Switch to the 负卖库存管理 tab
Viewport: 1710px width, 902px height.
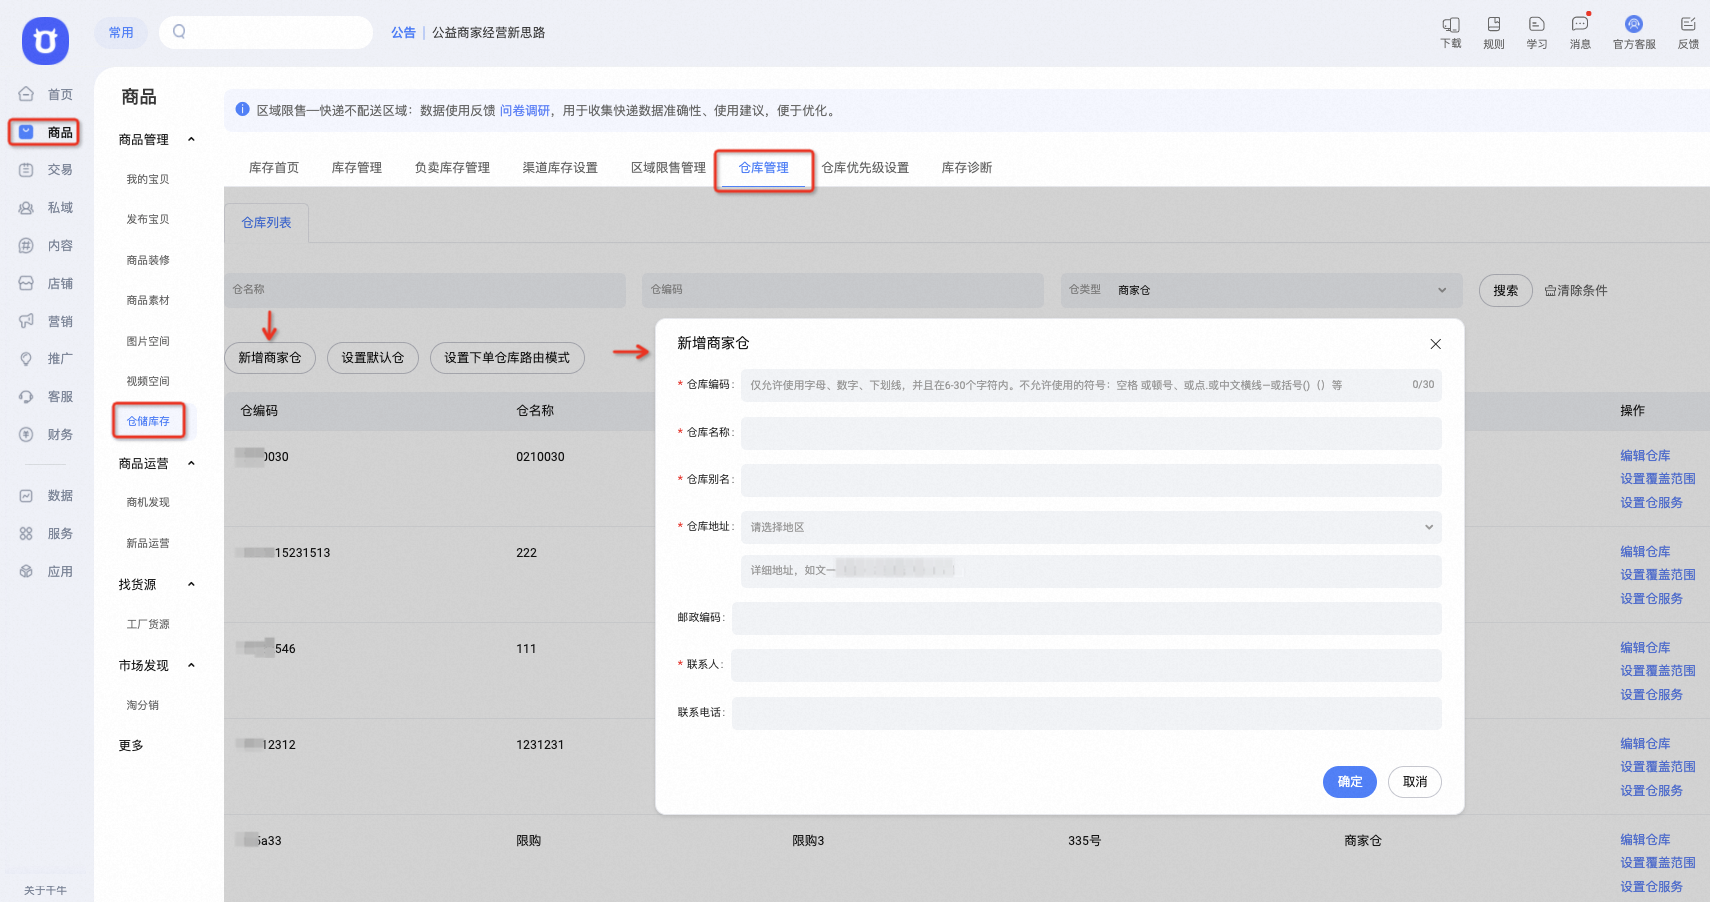click(452, 168)
